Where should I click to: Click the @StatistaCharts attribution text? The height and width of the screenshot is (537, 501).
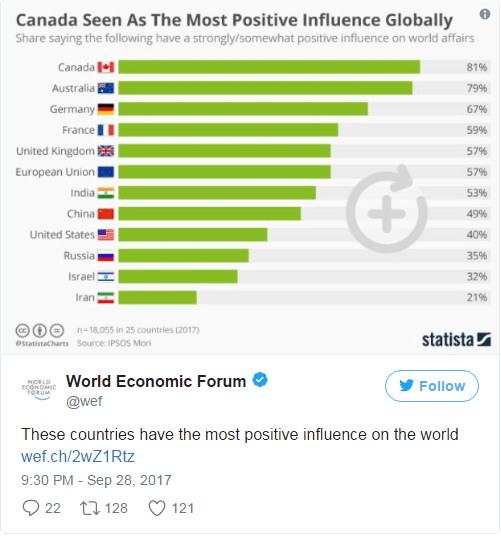(42, 344)
